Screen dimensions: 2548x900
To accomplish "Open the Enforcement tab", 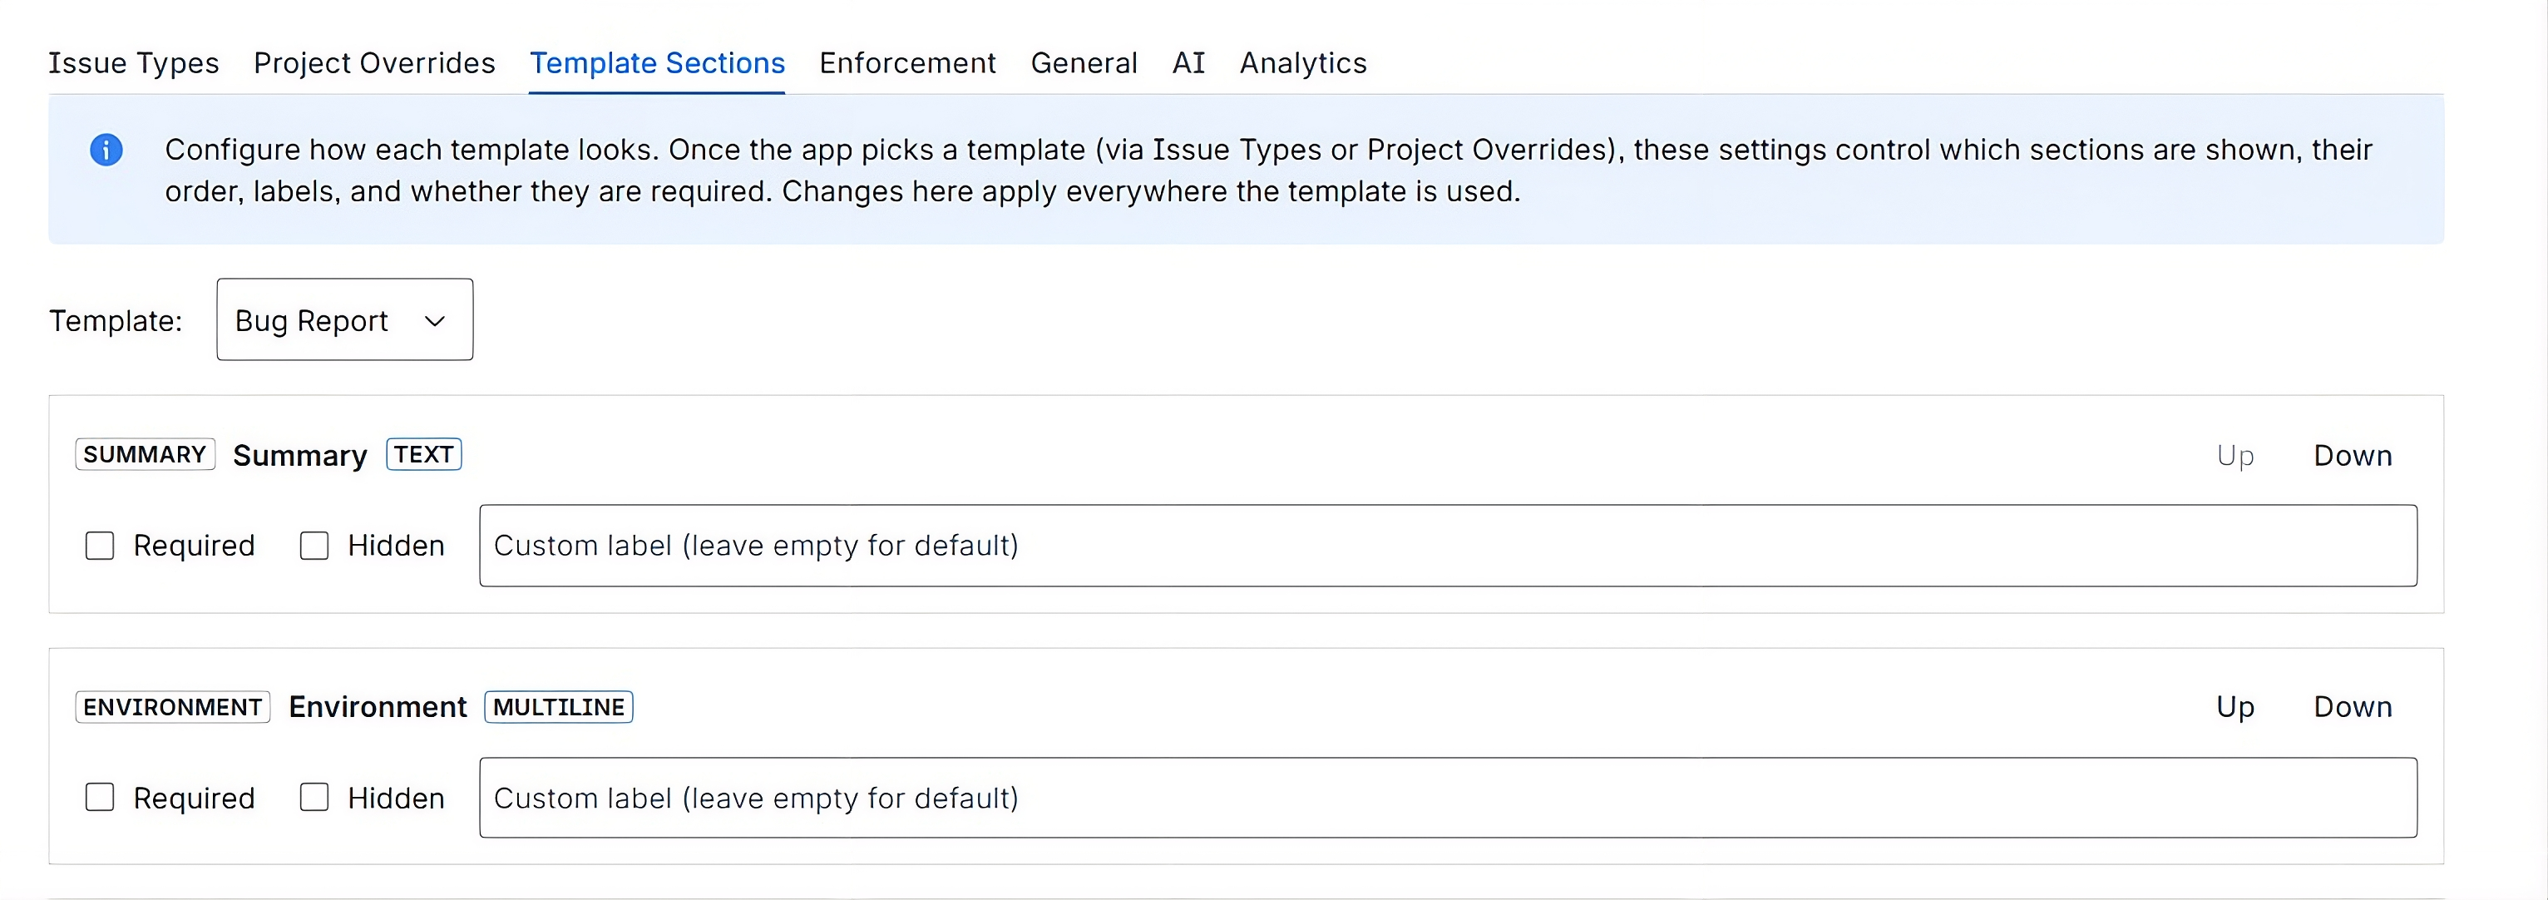I will (x=906, y=63).
